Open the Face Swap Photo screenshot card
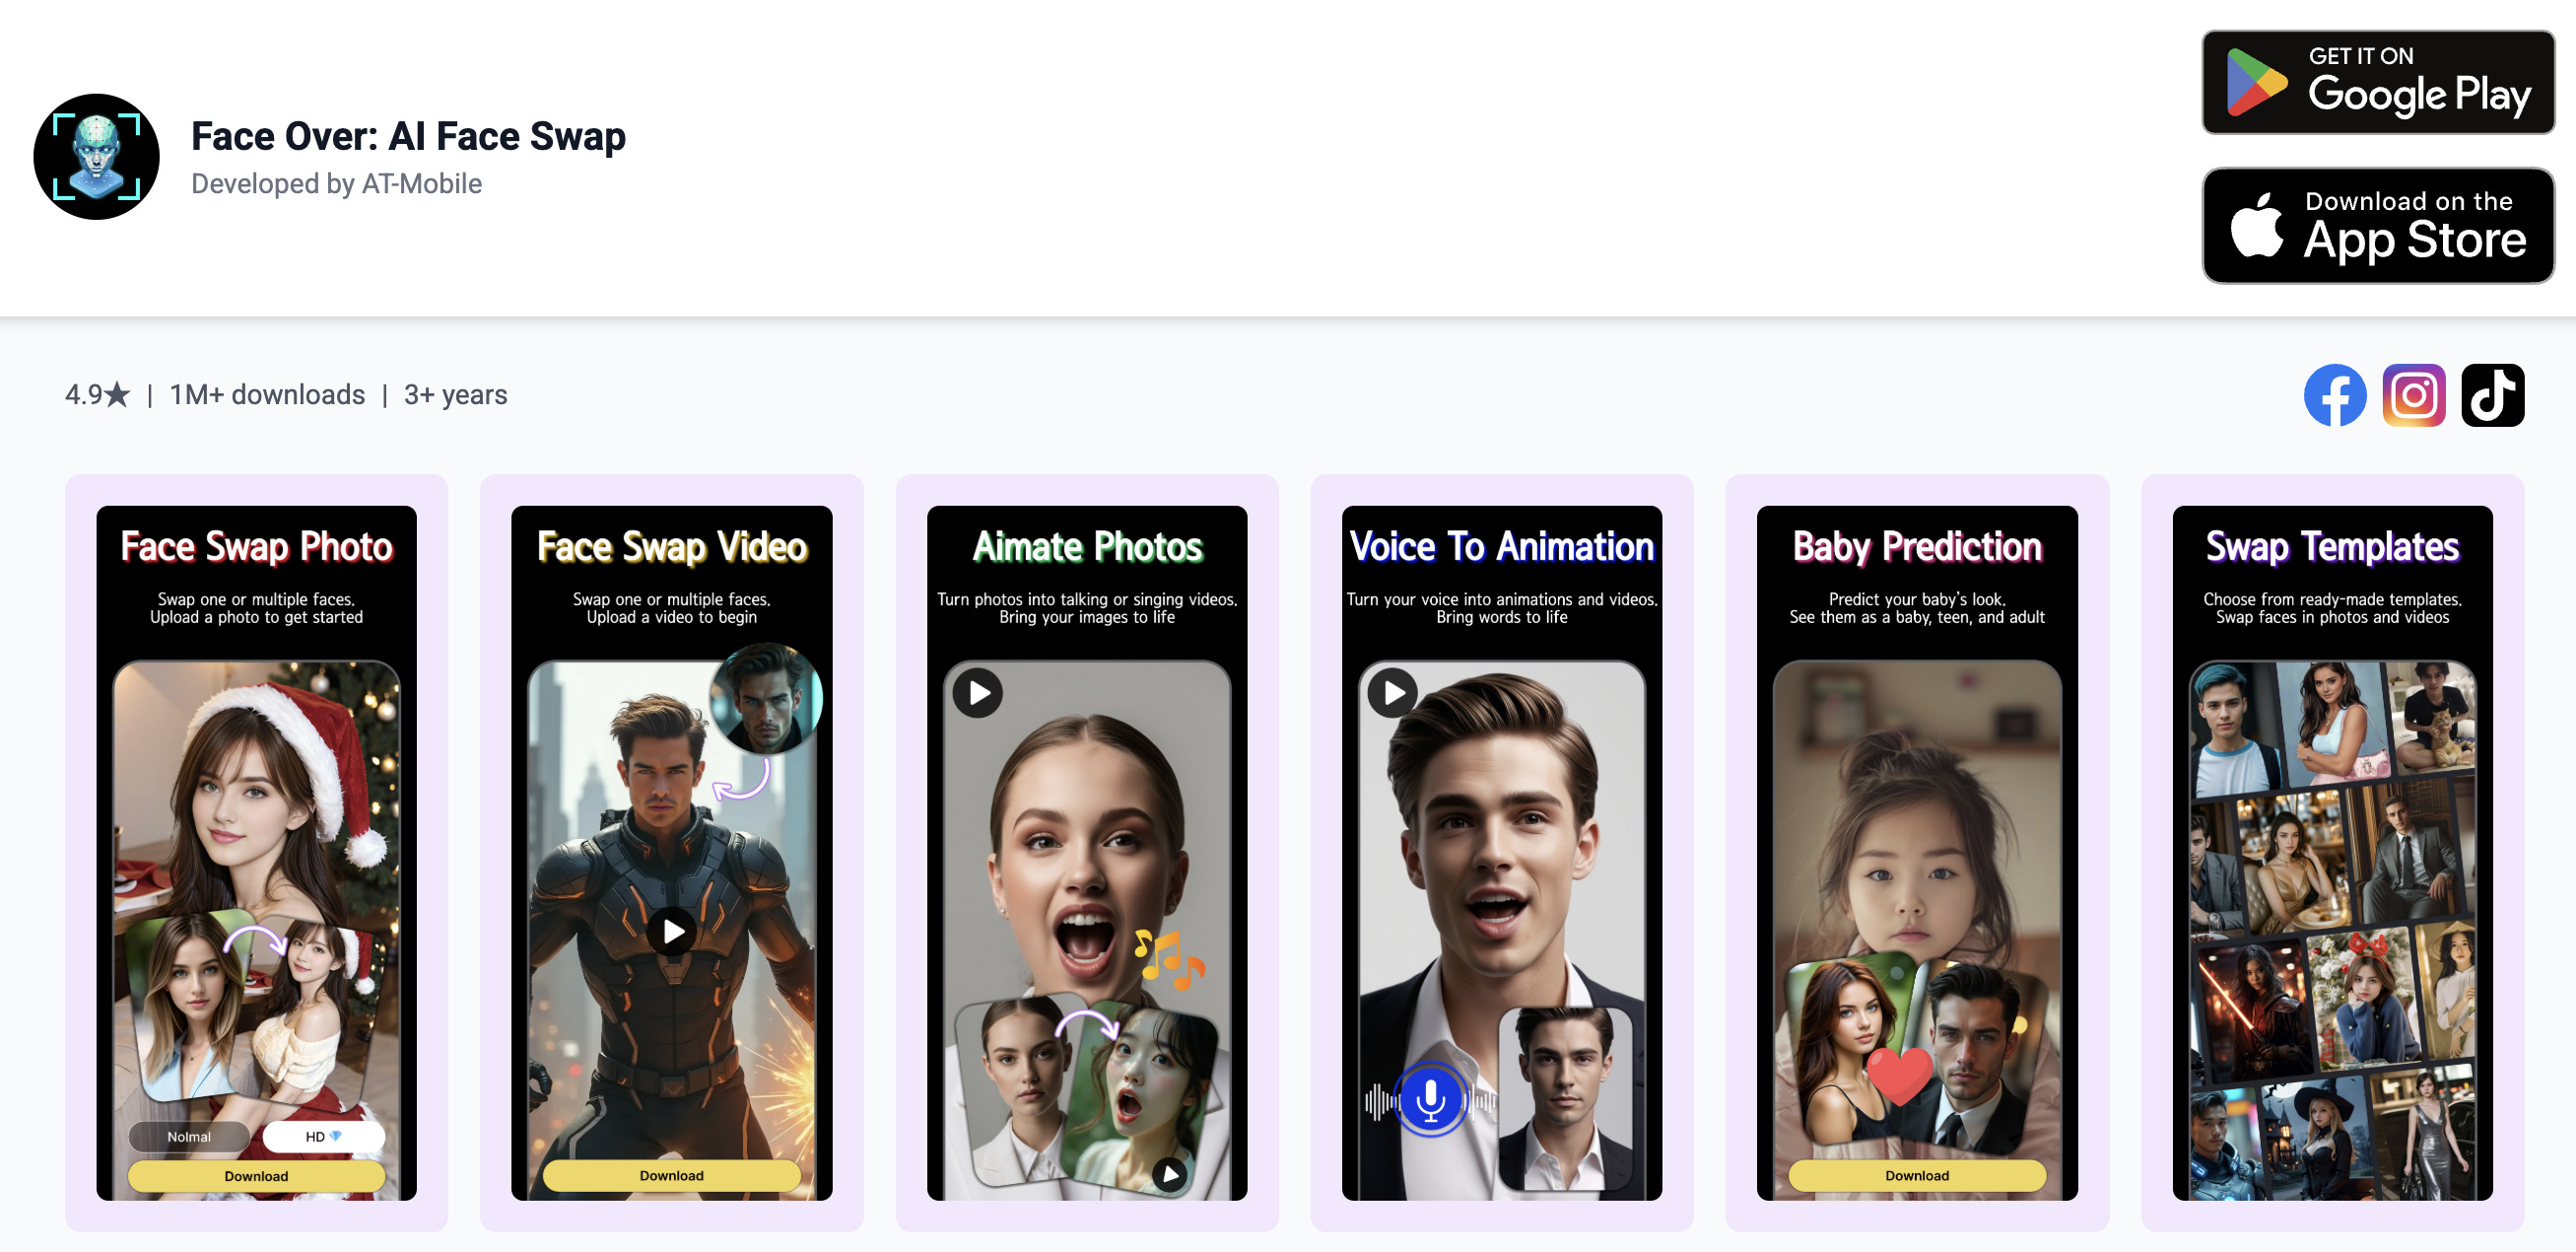The height and width of the screenshot is (1252, 2576). click(x=256, y=853)
